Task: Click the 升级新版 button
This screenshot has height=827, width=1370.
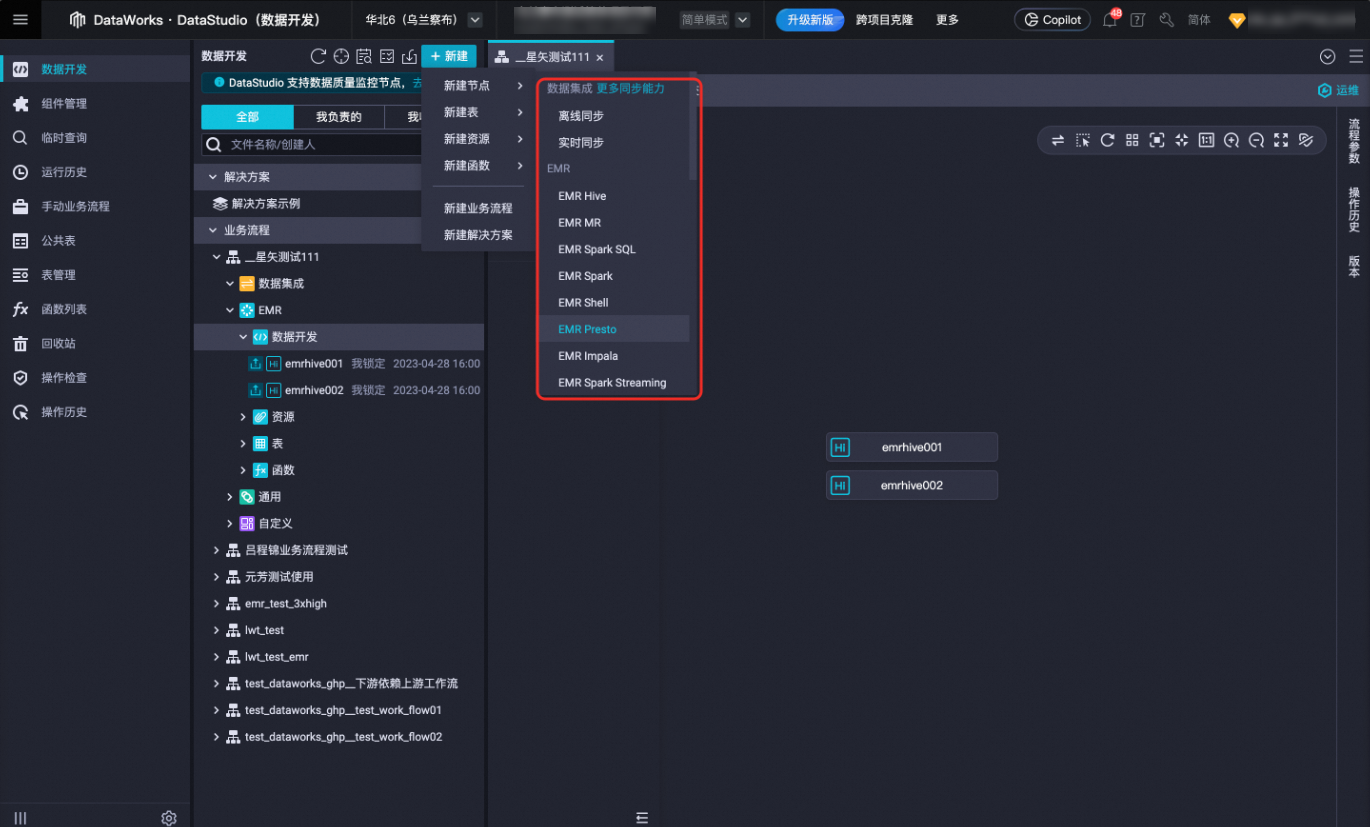Action: click(x=810, y=20)
